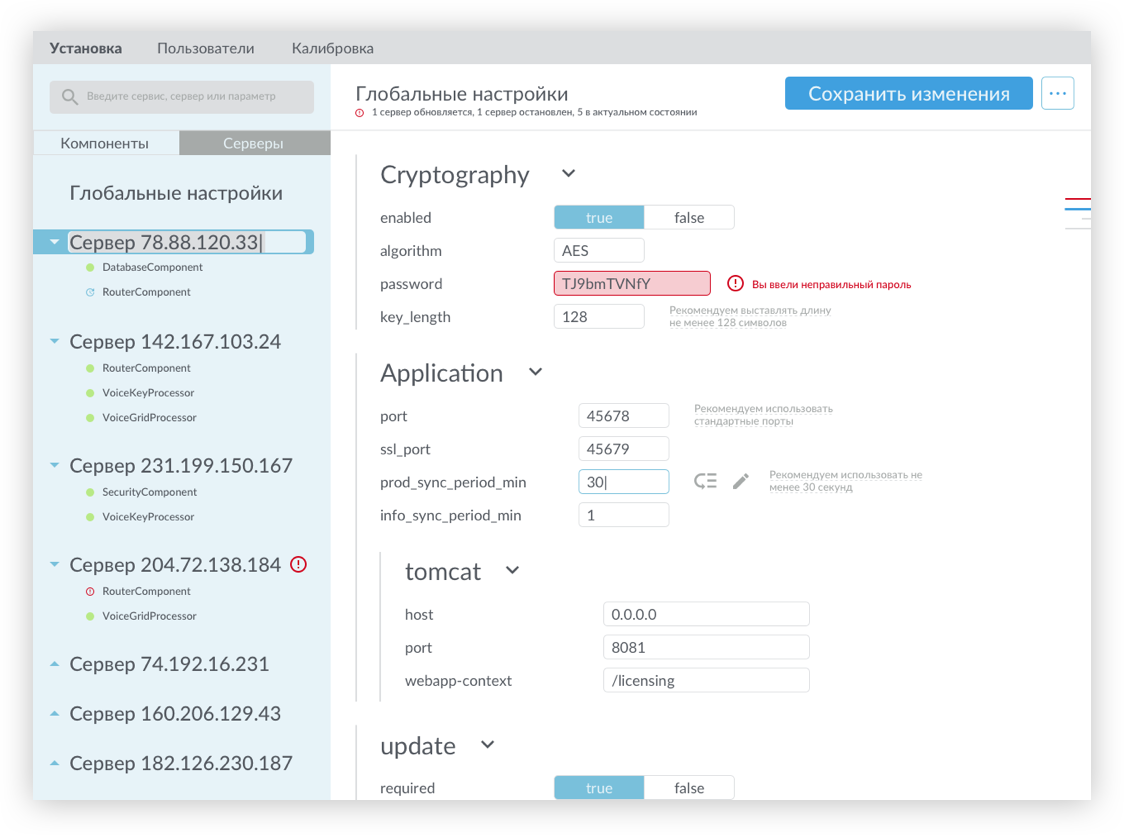
Task: Open the three-dots more options button
Action: pyautogui.click(x=1057, y=93)
